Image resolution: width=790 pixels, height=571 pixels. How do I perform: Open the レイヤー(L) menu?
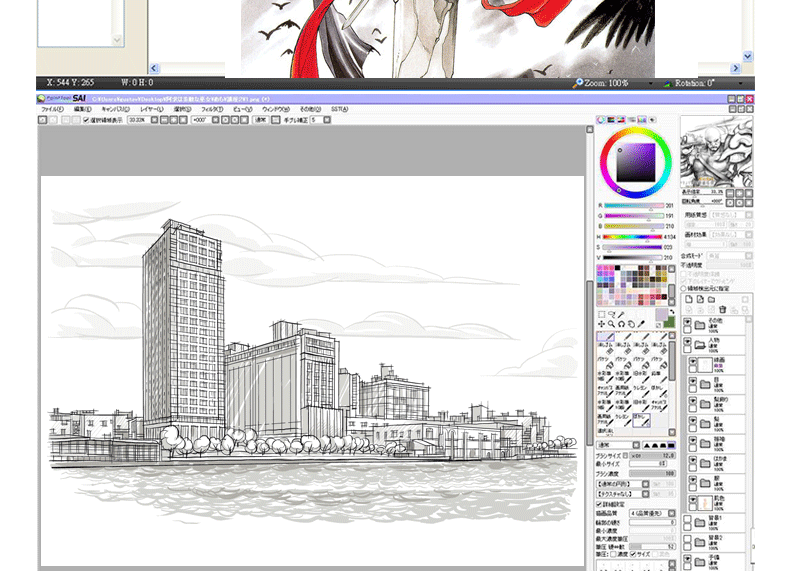tap(152, 108)
